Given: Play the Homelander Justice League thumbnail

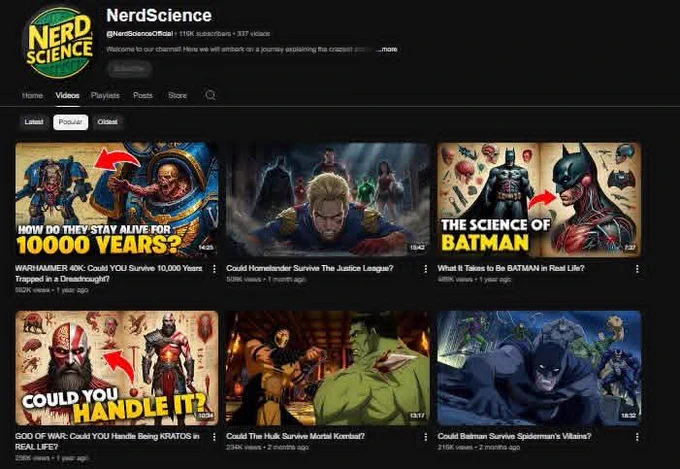Looking at the screenshot, I should click(328, 200).
